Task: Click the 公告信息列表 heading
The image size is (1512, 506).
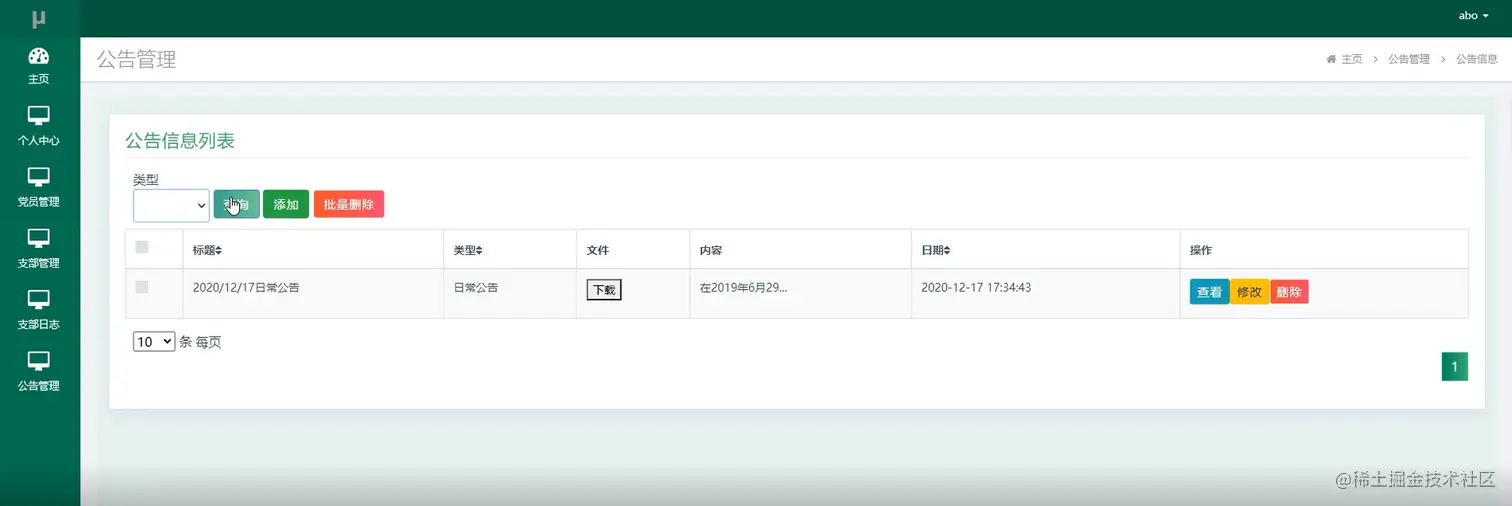Action: tap(180, 141)
